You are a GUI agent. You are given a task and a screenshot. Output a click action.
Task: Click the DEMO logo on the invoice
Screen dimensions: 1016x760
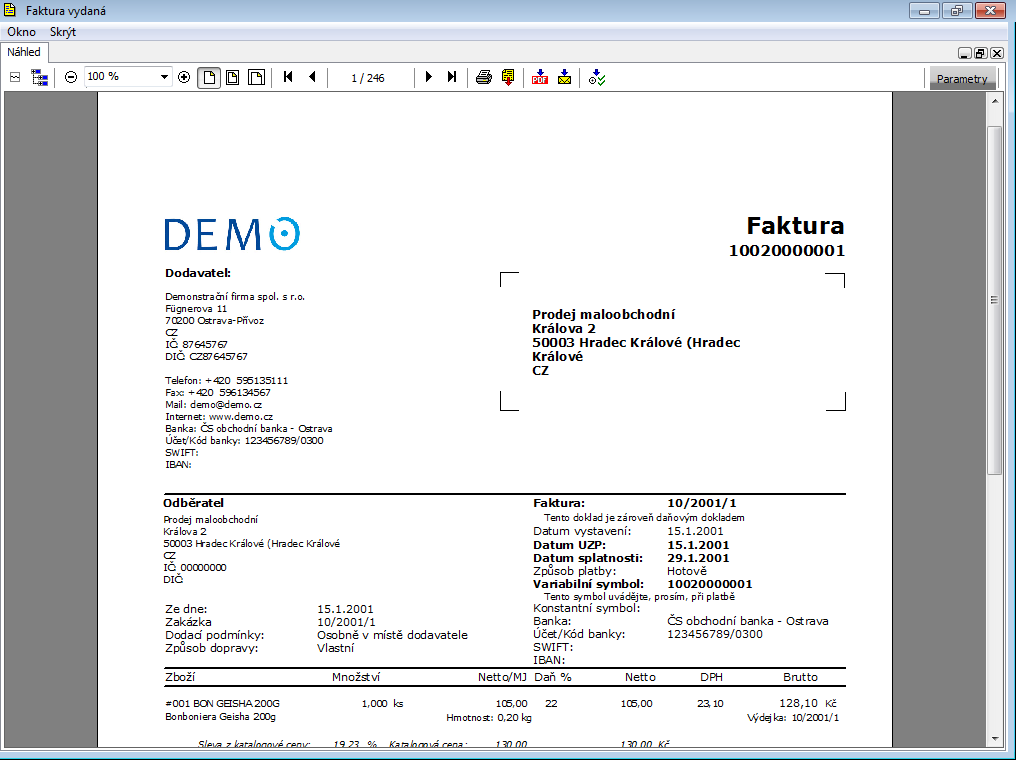coord(232,234)
